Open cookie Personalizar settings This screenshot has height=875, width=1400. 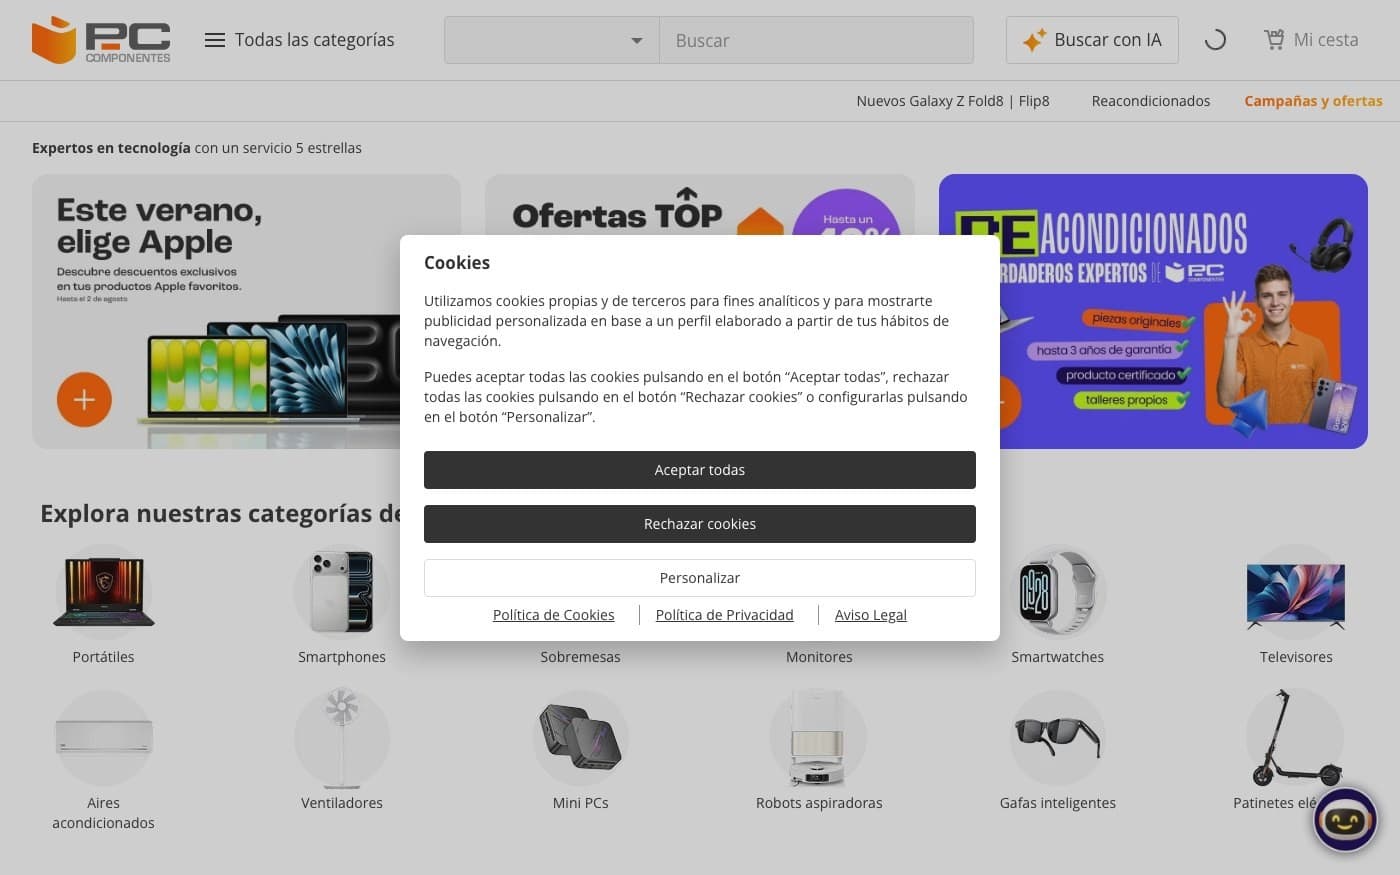pos(700,578)
